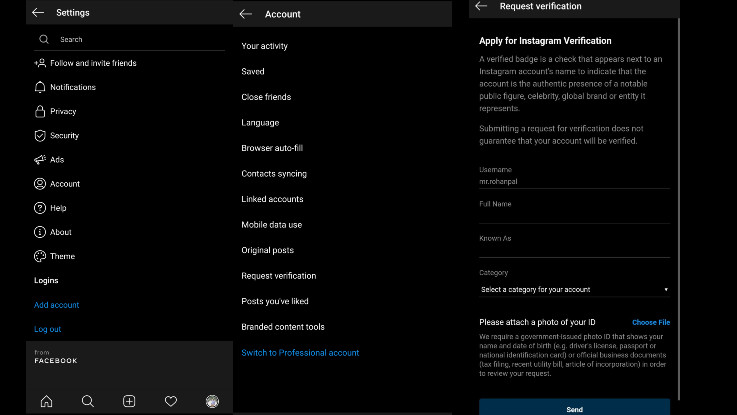
Task: Click the Theme palette icon
Action: 40,256
